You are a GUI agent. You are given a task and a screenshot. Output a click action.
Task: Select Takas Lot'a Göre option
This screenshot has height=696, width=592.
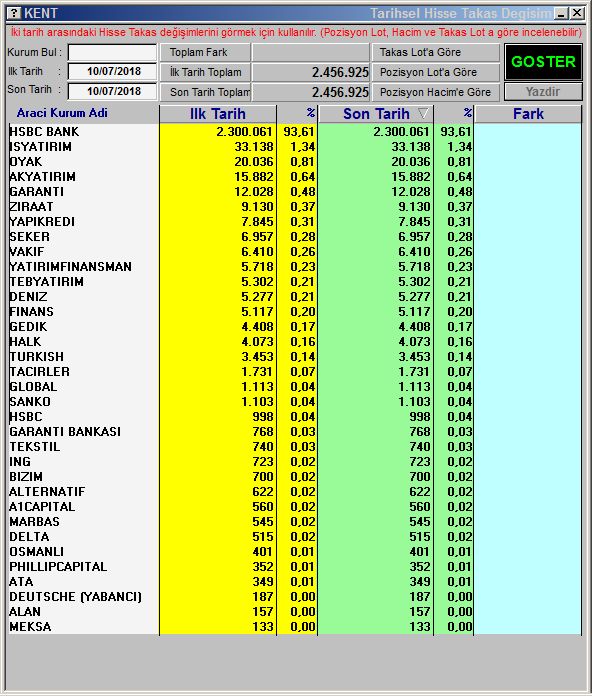435,52
